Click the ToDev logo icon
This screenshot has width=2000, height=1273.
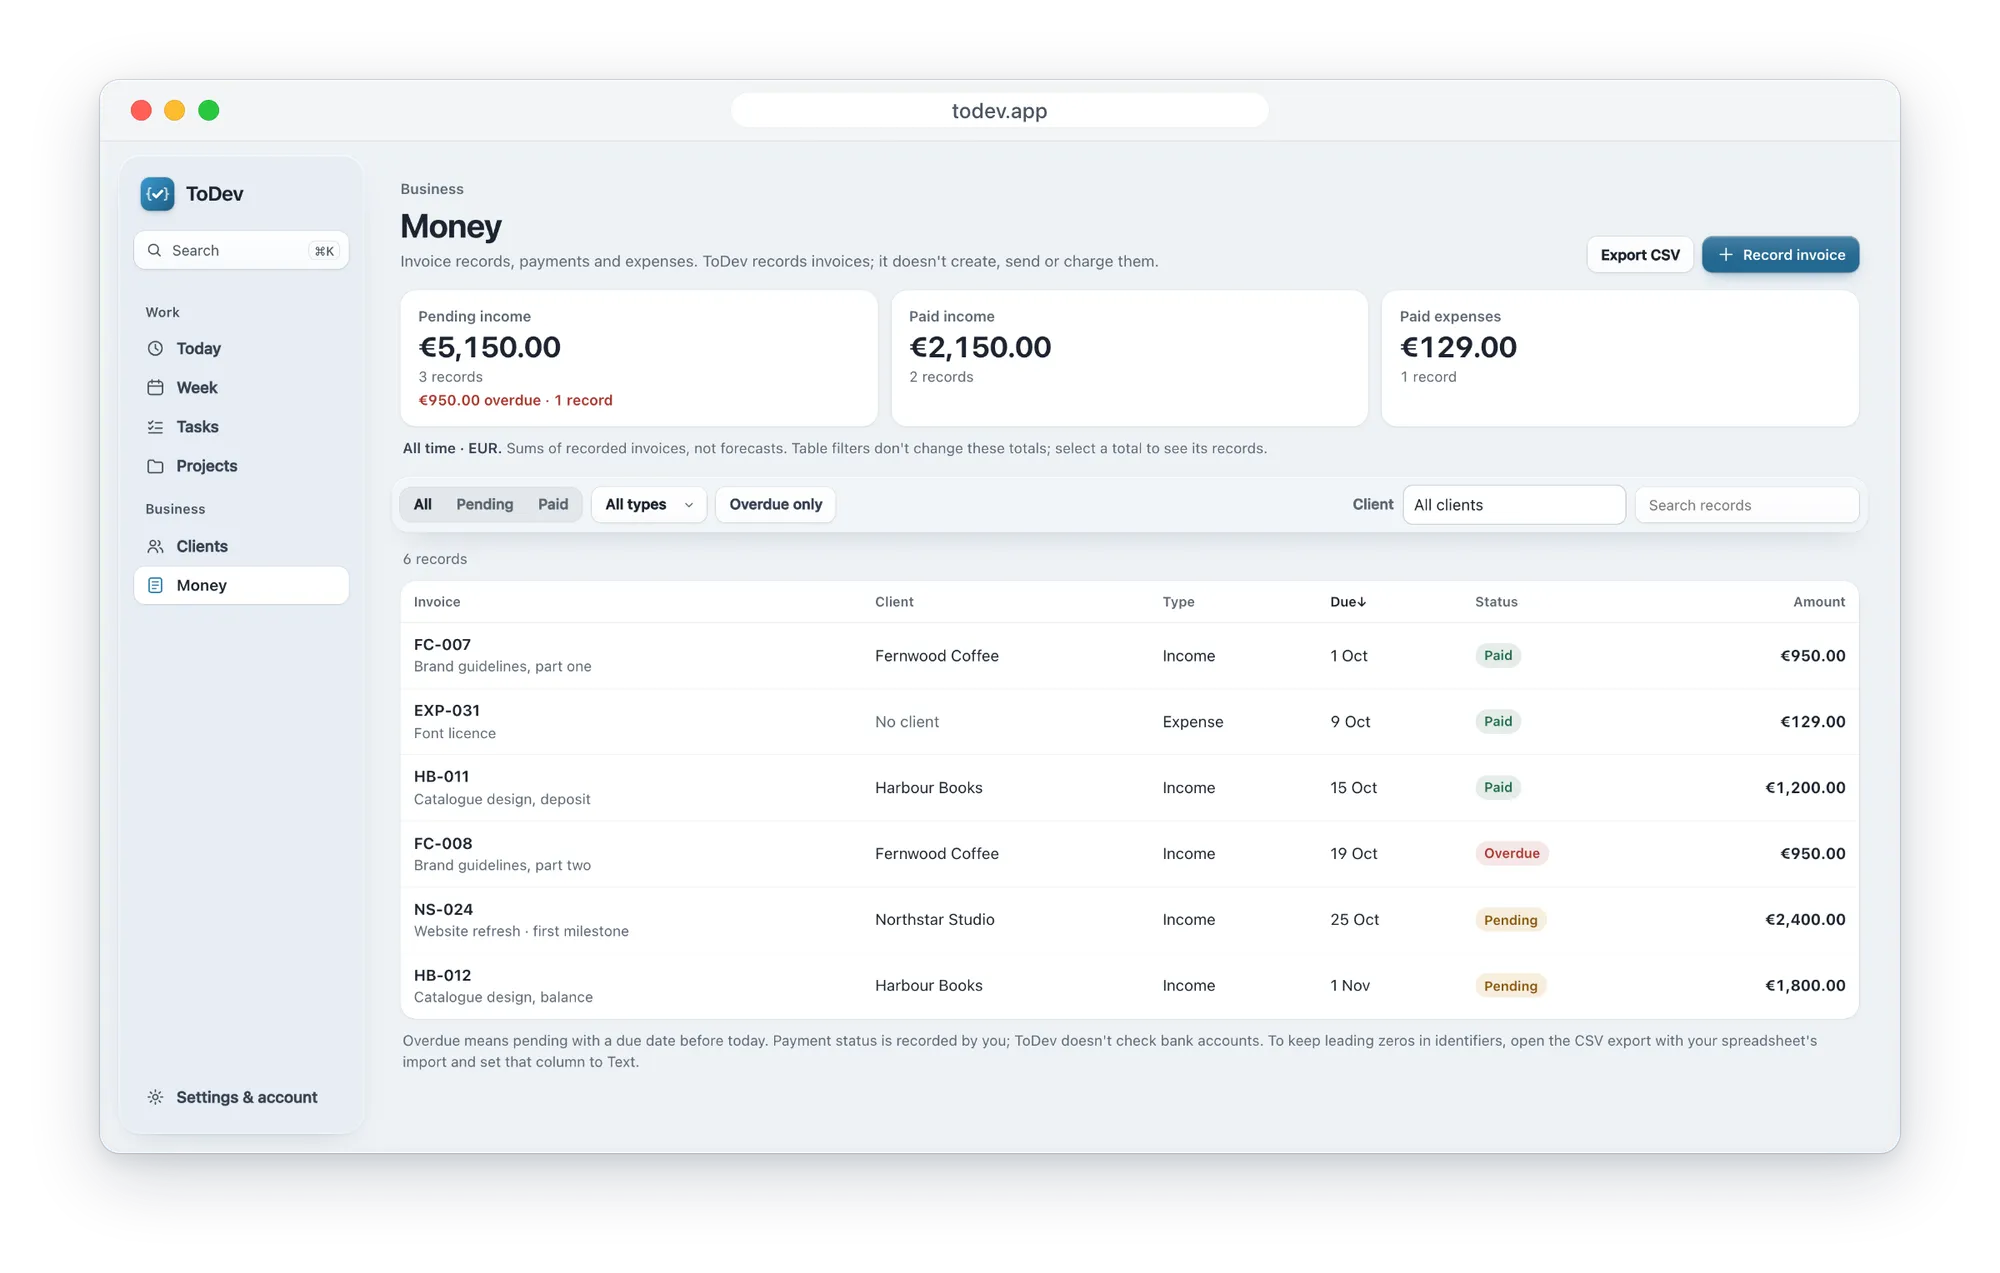[157, 194]
